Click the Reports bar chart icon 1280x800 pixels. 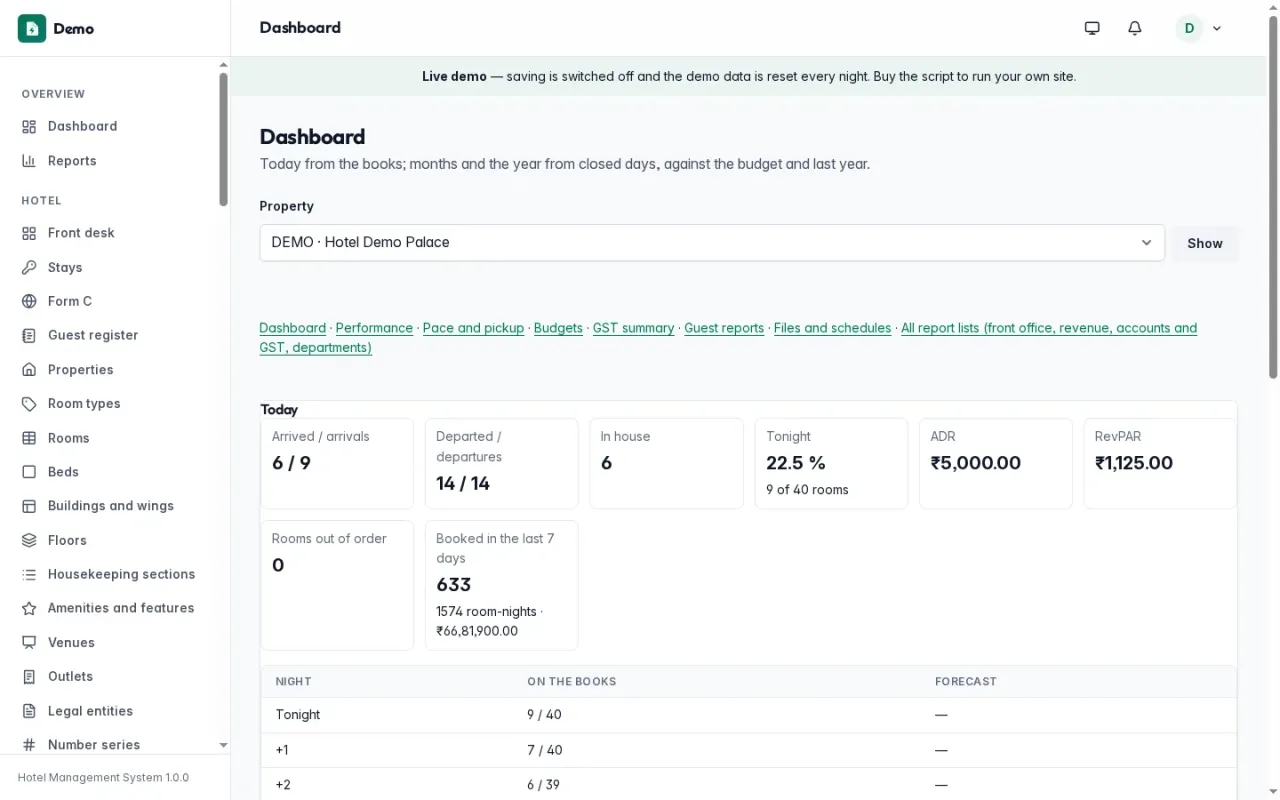[29, 161]
